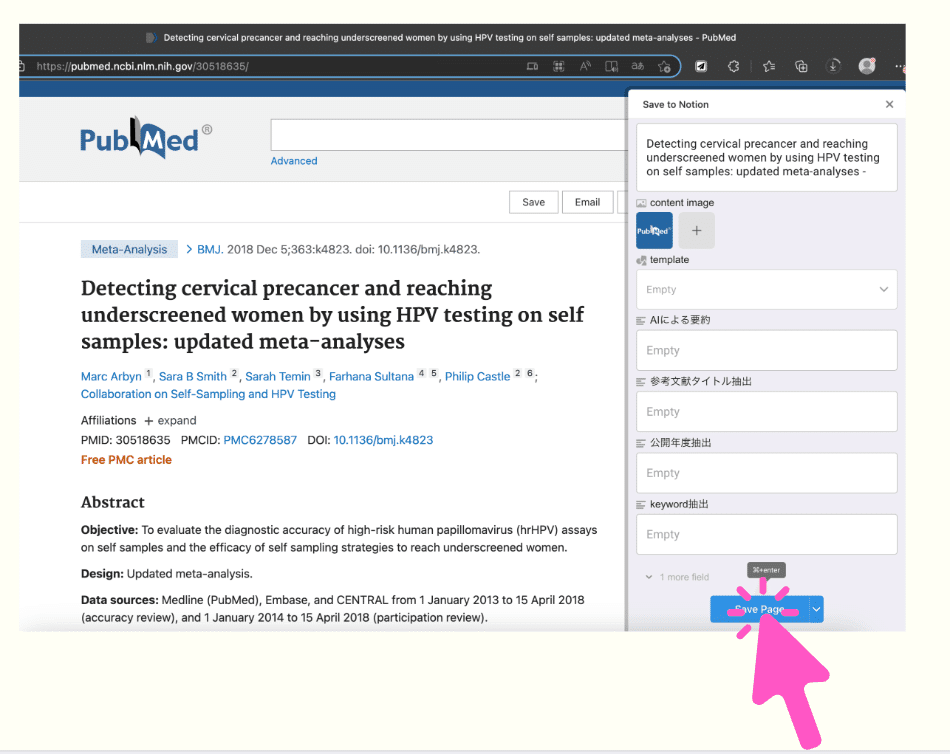Screen dimensions: 950x754
Task: Click the PubMed Email button
Action: [x=587, y=202]
